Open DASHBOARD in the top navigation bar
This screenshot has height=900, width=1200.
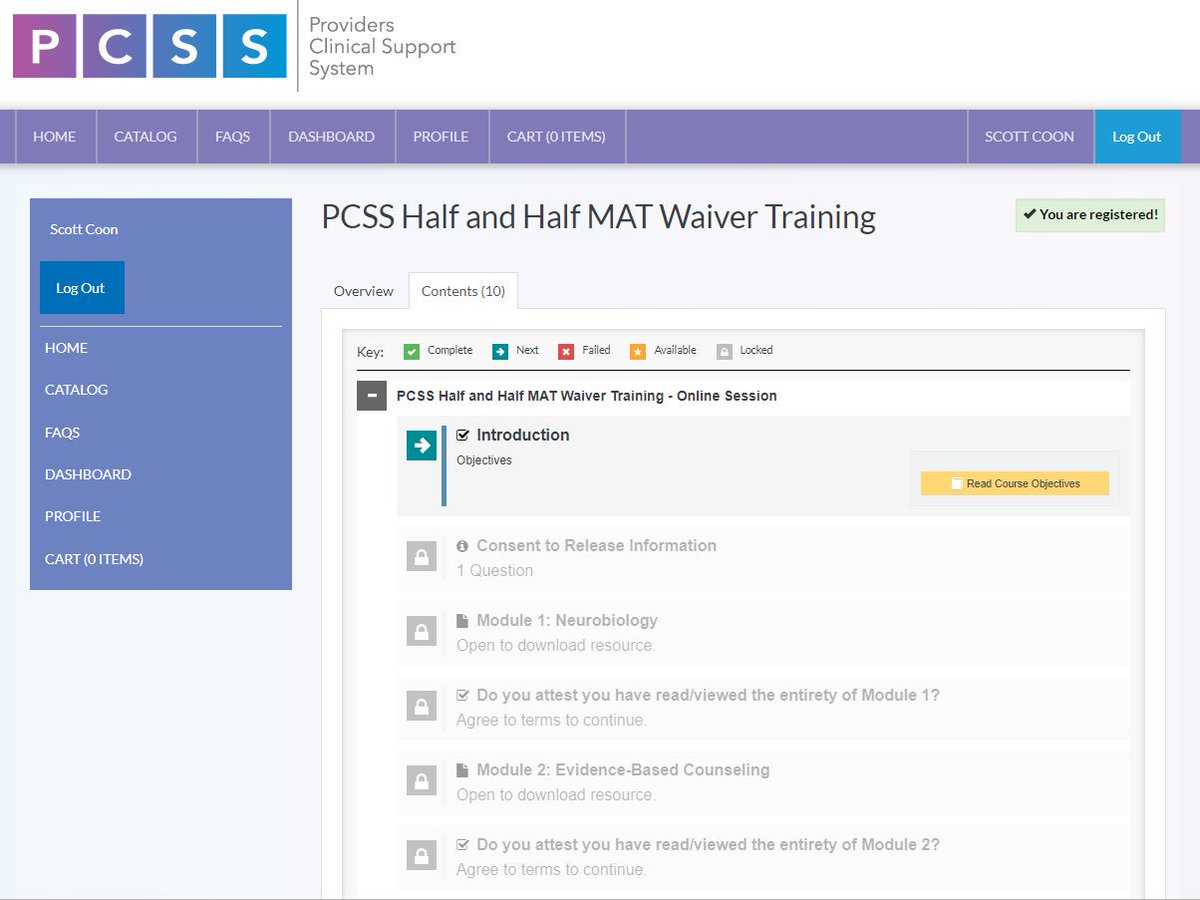(332, 137)
